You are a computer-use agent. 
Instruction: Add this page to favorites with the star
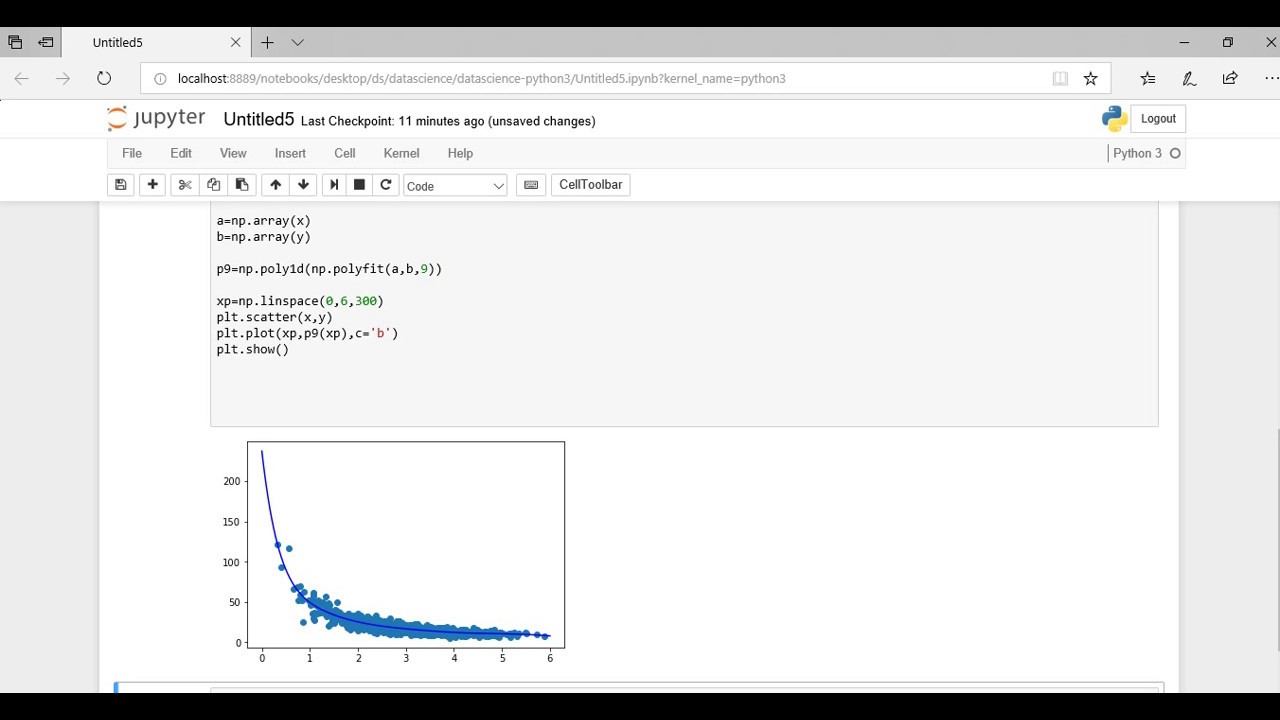(1091, 78)
